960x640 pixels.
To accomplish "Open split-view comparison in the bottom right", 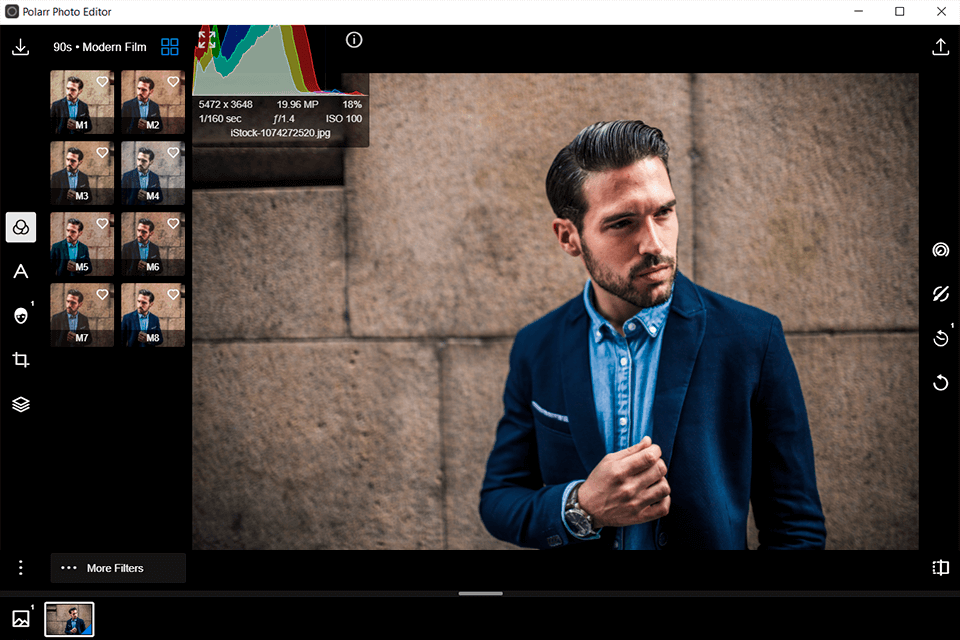I will click(940, 567).
